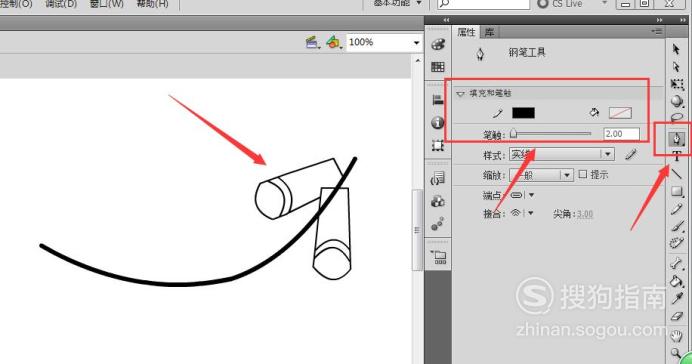Image resolution: width=692 pixels, height=364 pixels.
Task: Click the stroke width 2.00 field
Action: pyautogui.click(x=621, y=134)
